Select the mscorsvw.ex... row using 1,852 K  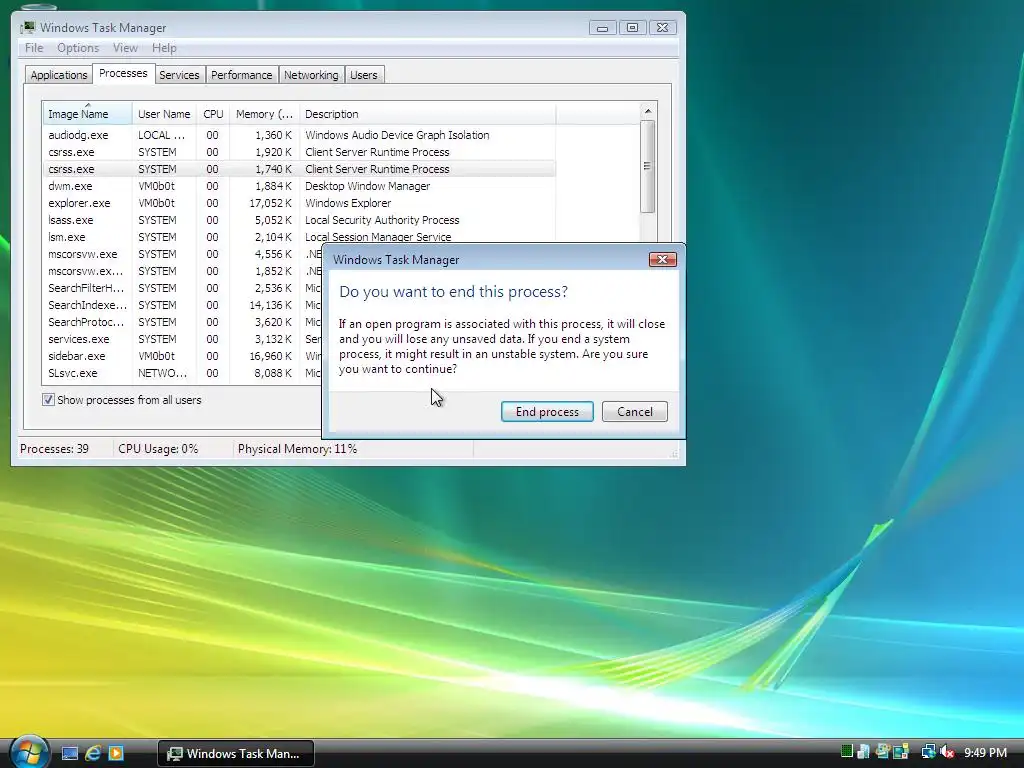(x=182, y=271)
